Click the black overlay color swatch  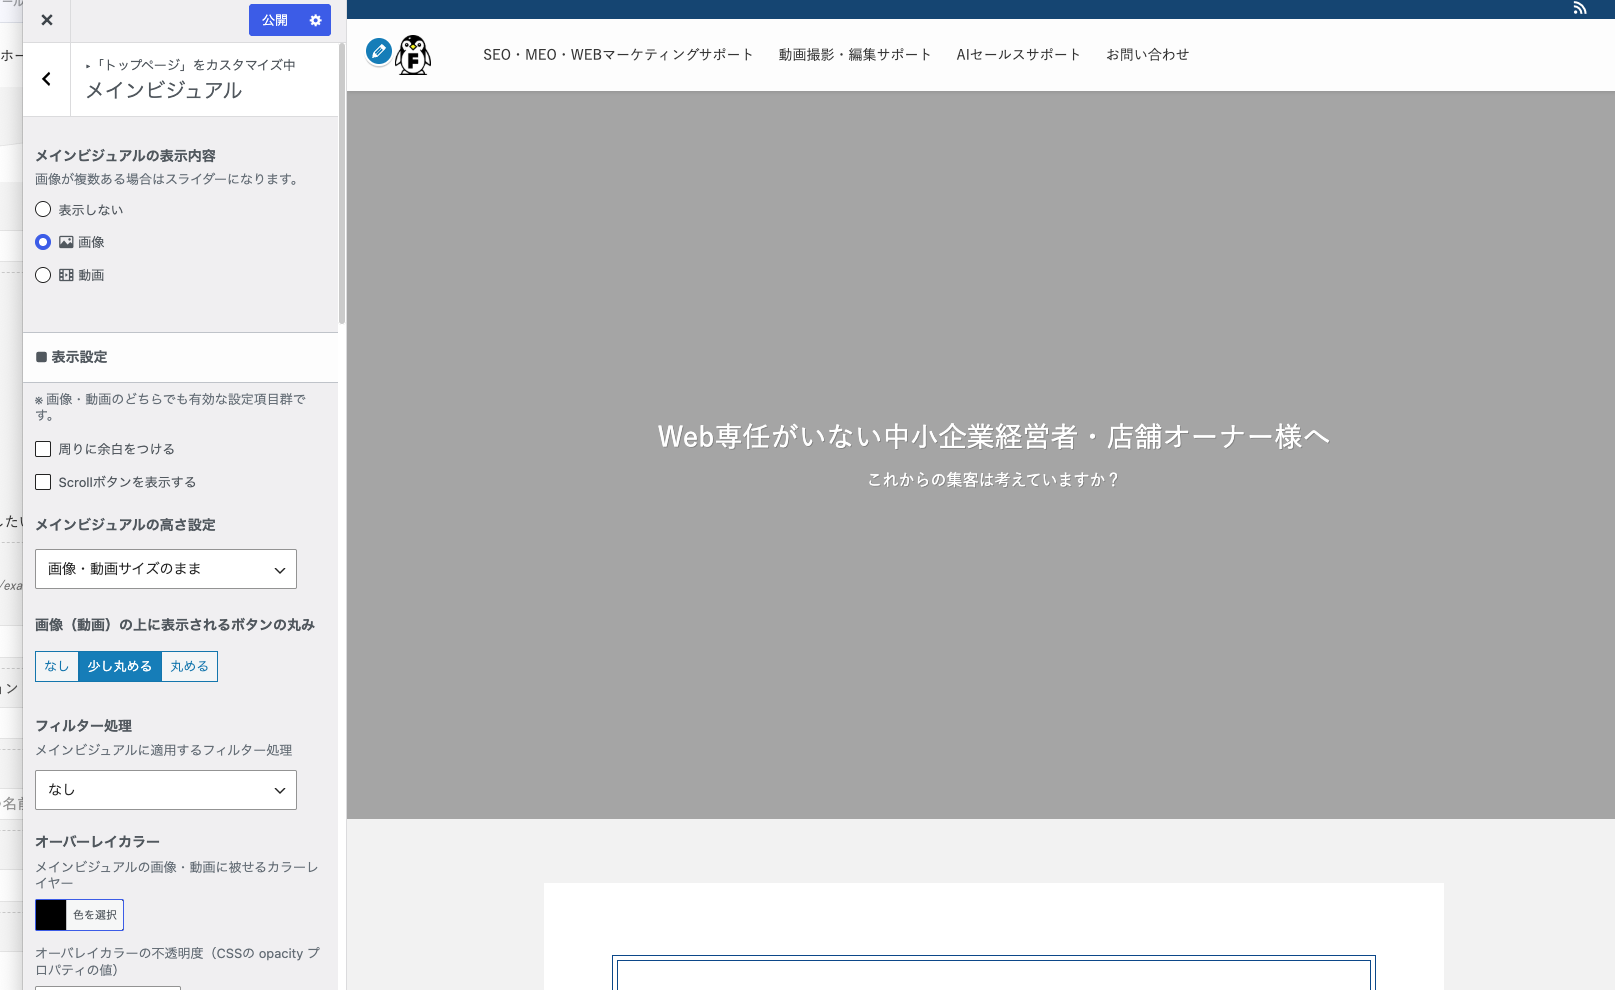pos(51,915)
